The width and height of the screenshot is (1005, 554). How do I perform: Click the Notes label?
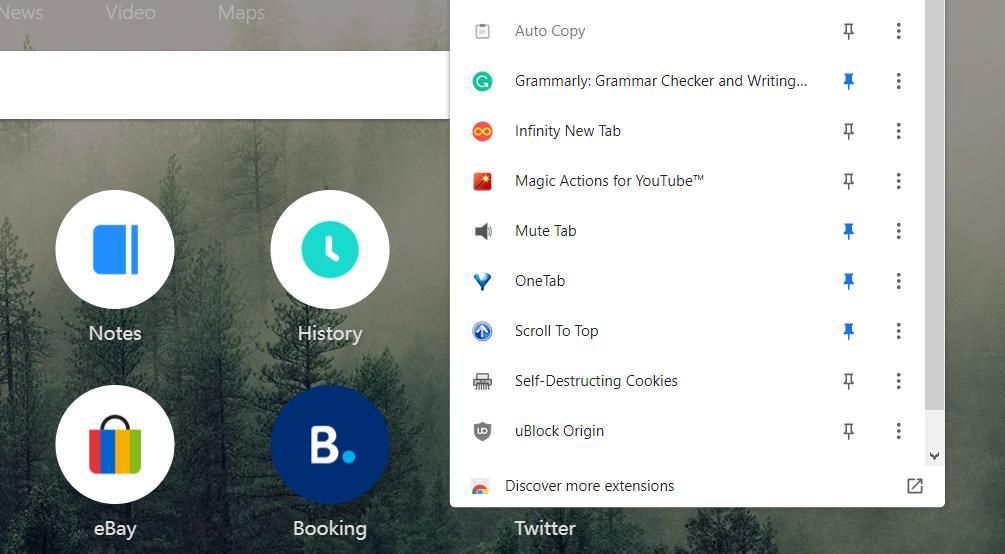click(115, 333)
